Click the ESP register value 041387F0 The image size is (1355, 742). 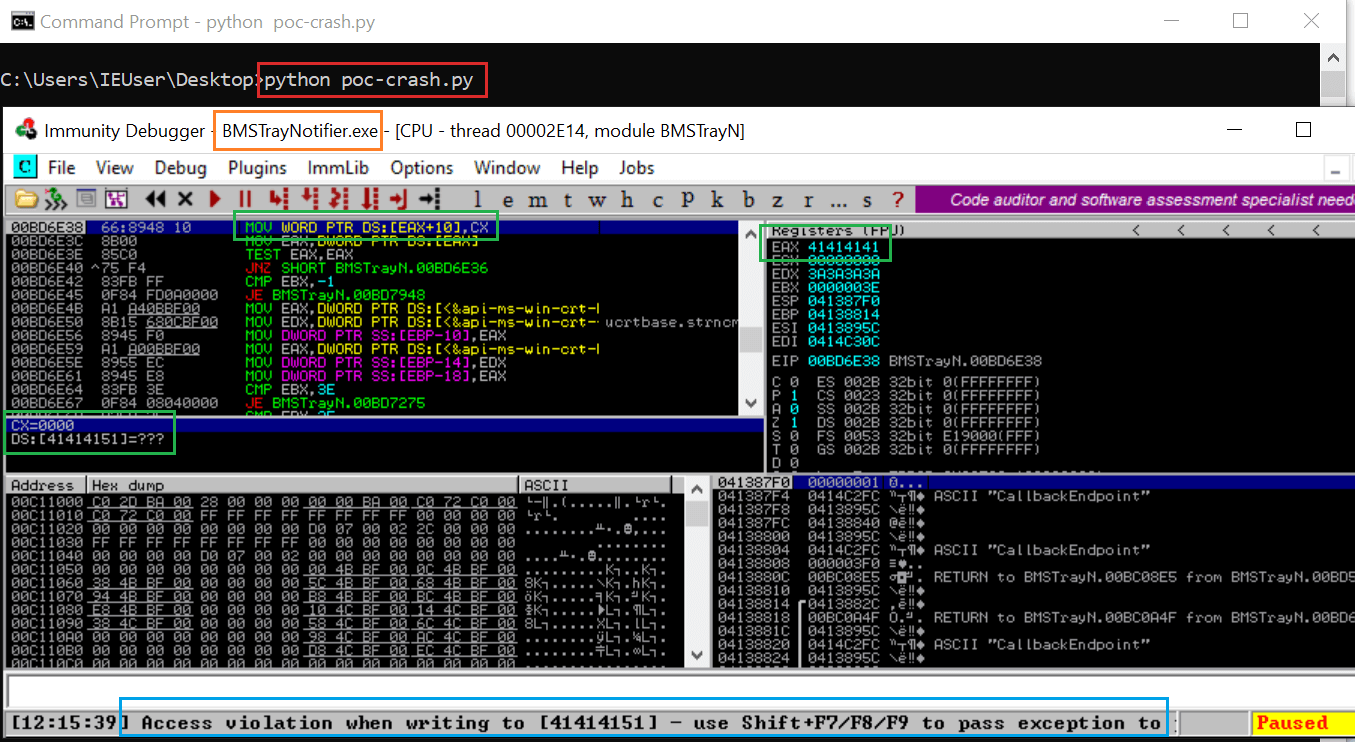click(x=843, y=301)
